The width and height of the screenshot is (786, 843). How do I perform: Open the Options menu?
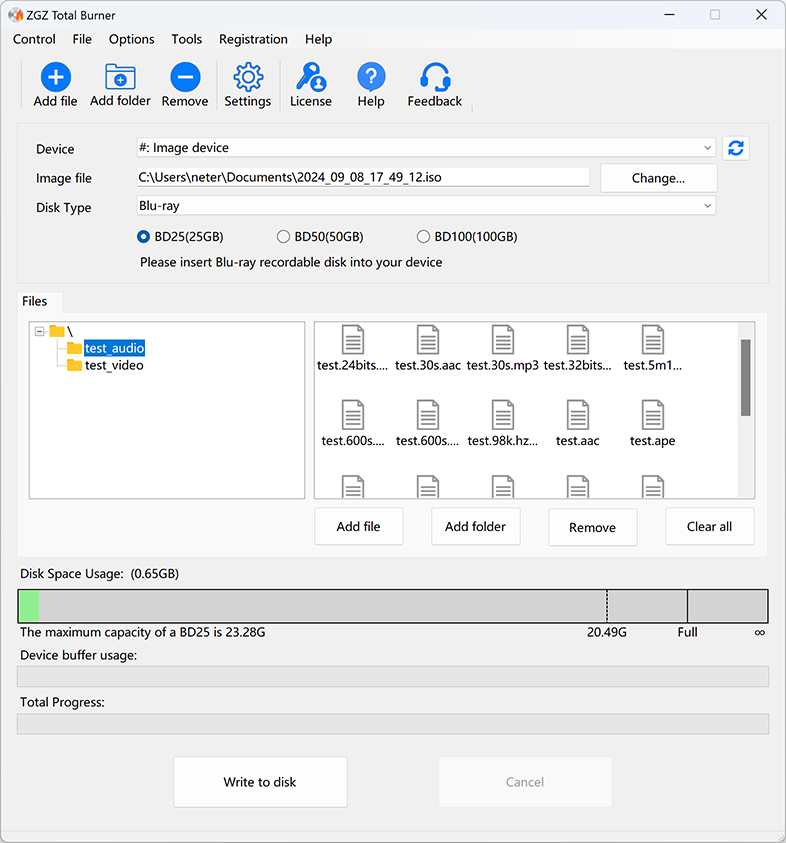132,39
